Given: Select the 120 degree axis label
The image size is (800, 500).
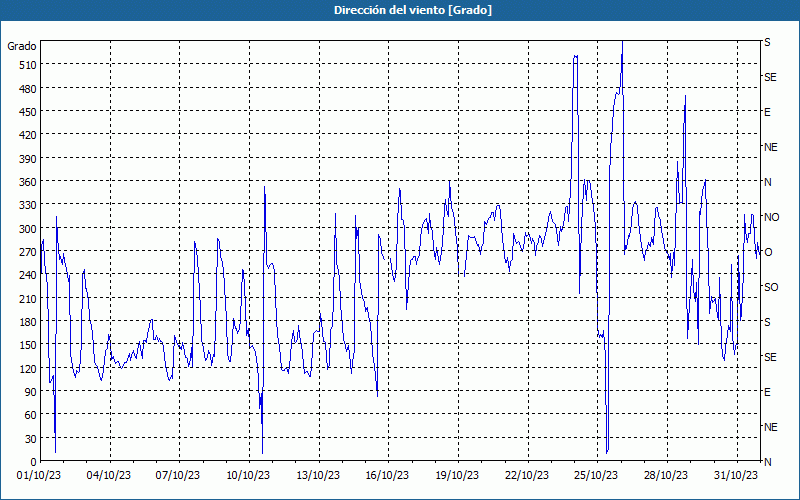Looking at the screenshot, I should [x=28, y=369].
